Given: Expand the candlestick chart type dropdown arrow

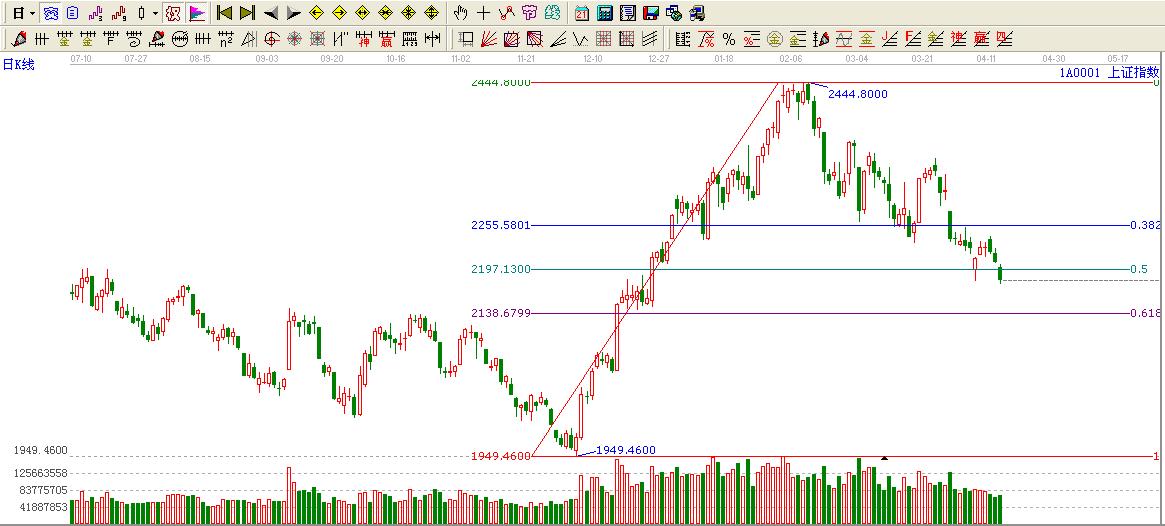Looking at the screenshot, I should [154, 13].
